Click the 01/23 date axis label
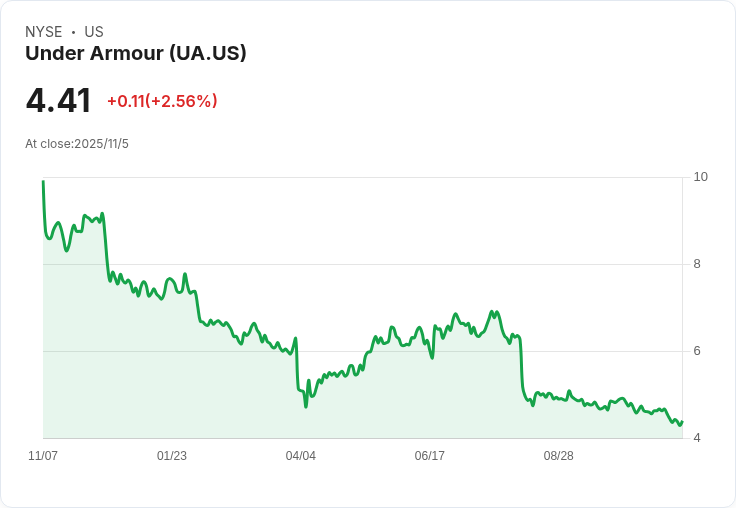 point(172,456)
